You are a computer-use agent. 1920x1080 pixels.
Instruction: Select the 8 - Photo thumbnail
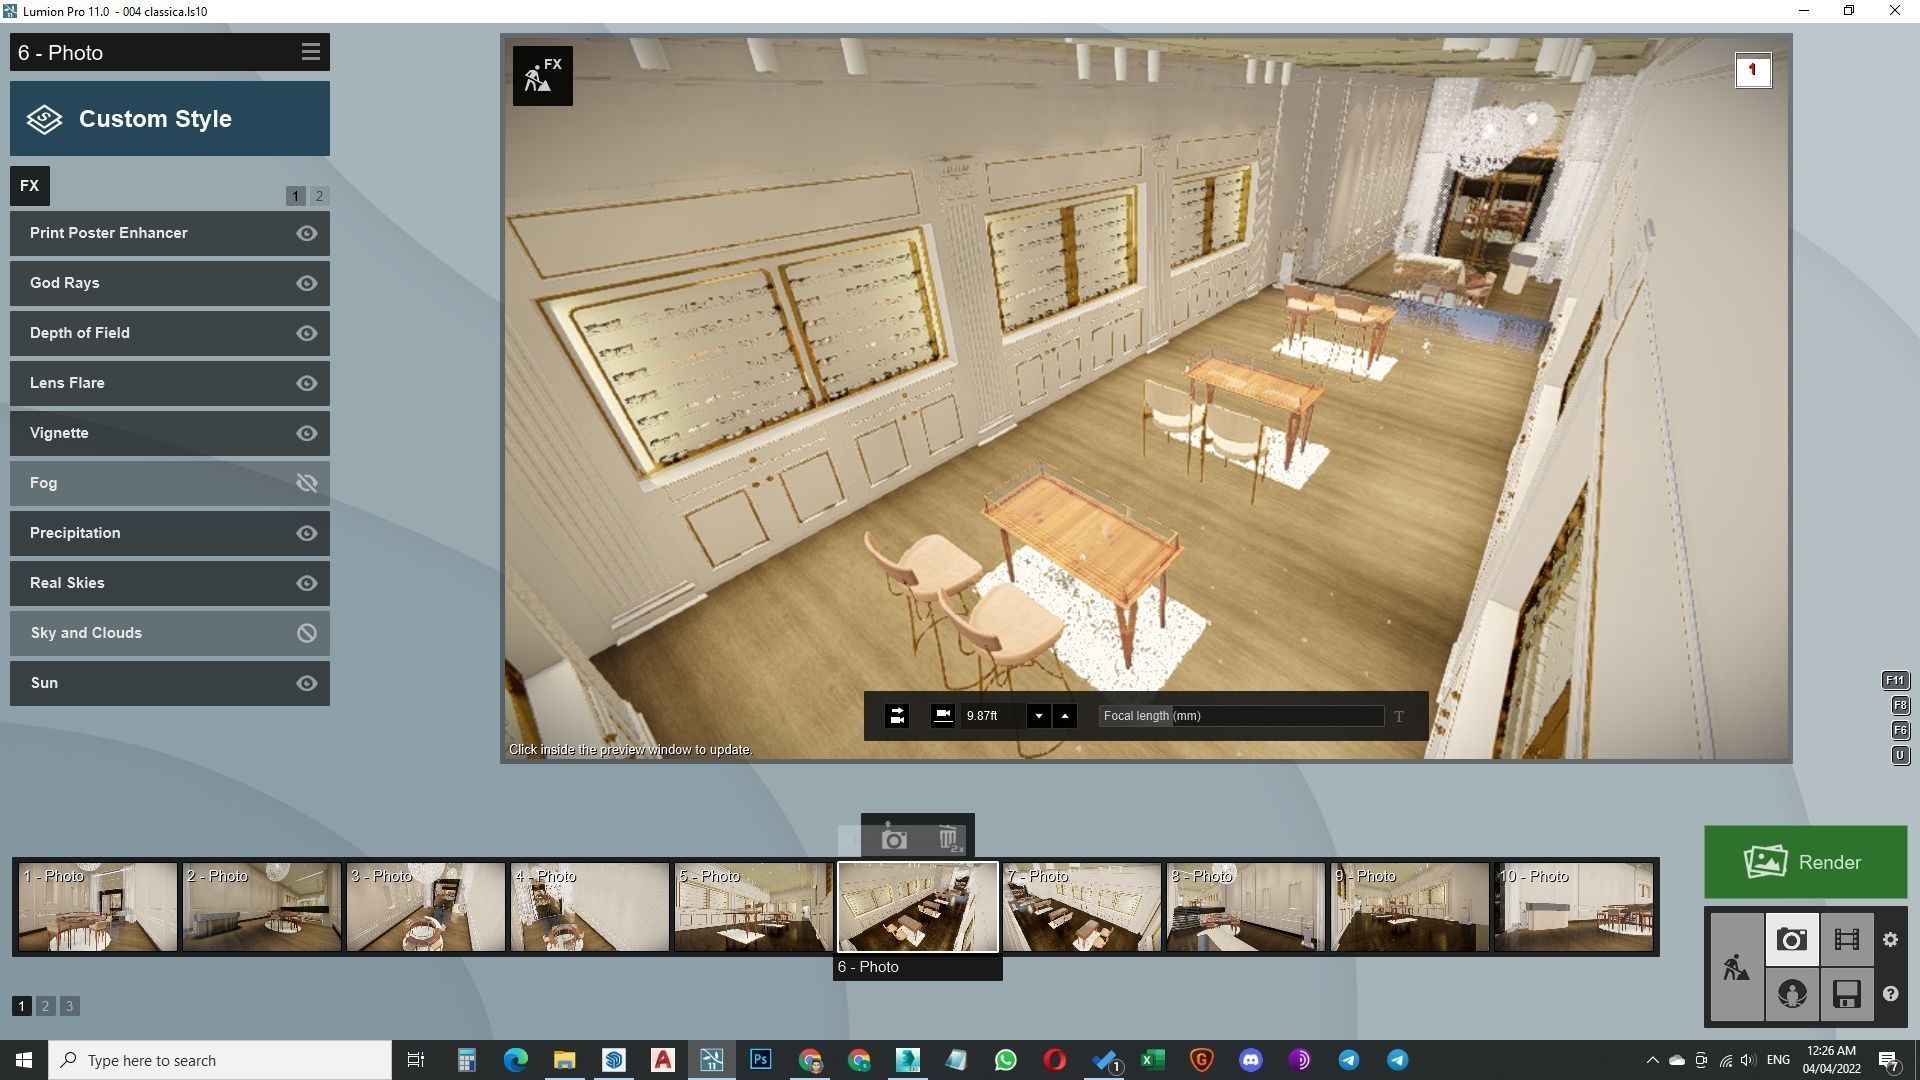pyautogui.click(x=1245, y=907)
